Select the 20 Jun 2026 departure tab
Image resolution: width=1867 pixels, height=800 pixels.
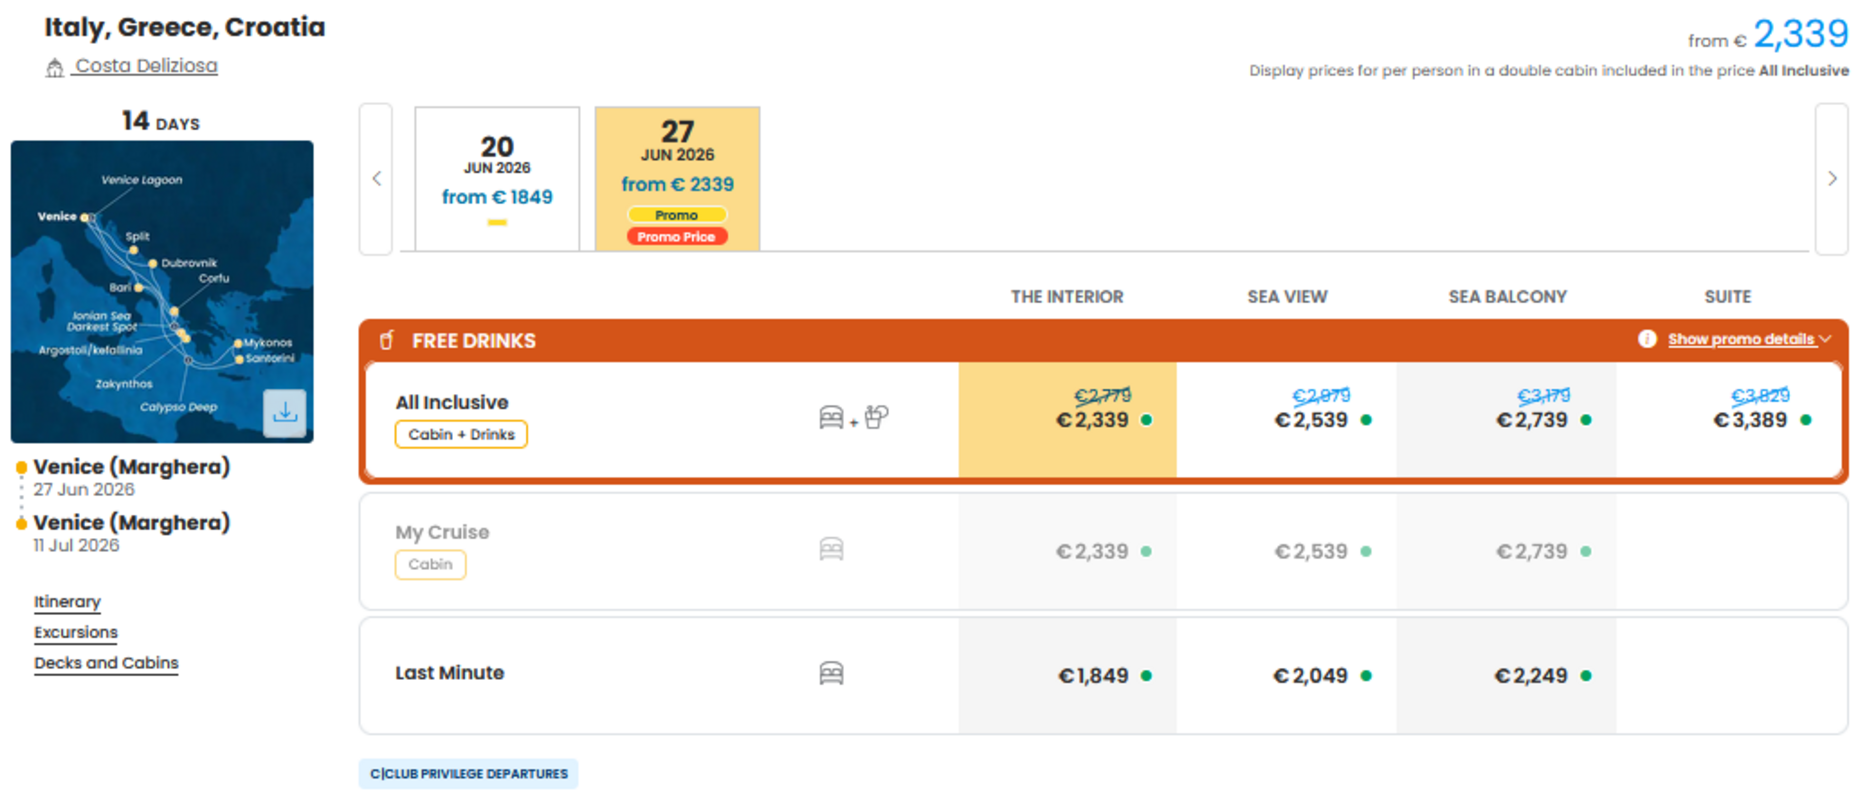coord(497,179)
